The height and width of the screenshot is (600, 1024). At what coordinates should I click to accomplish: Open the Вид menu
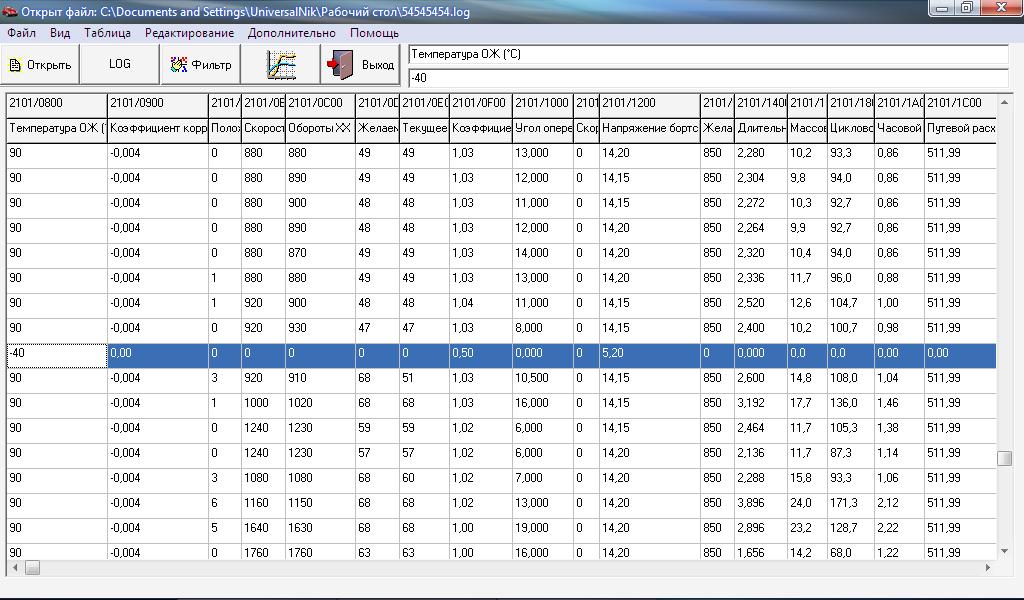pos(59,33)
